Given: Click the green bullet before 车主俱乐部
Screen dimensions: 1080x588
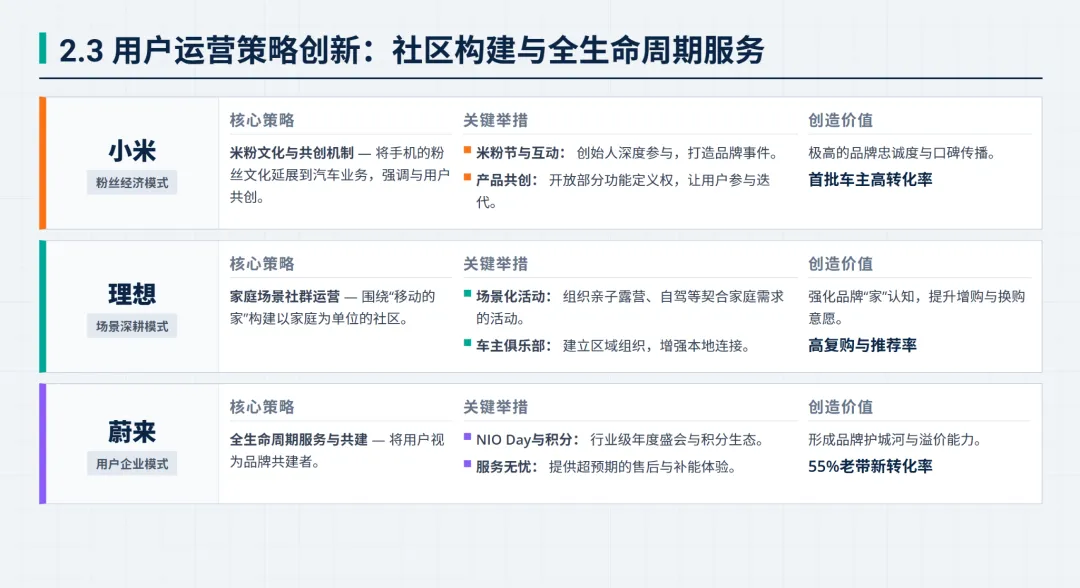Looking at the screenshot, I should pyautogui.click(x=468, y=343).
